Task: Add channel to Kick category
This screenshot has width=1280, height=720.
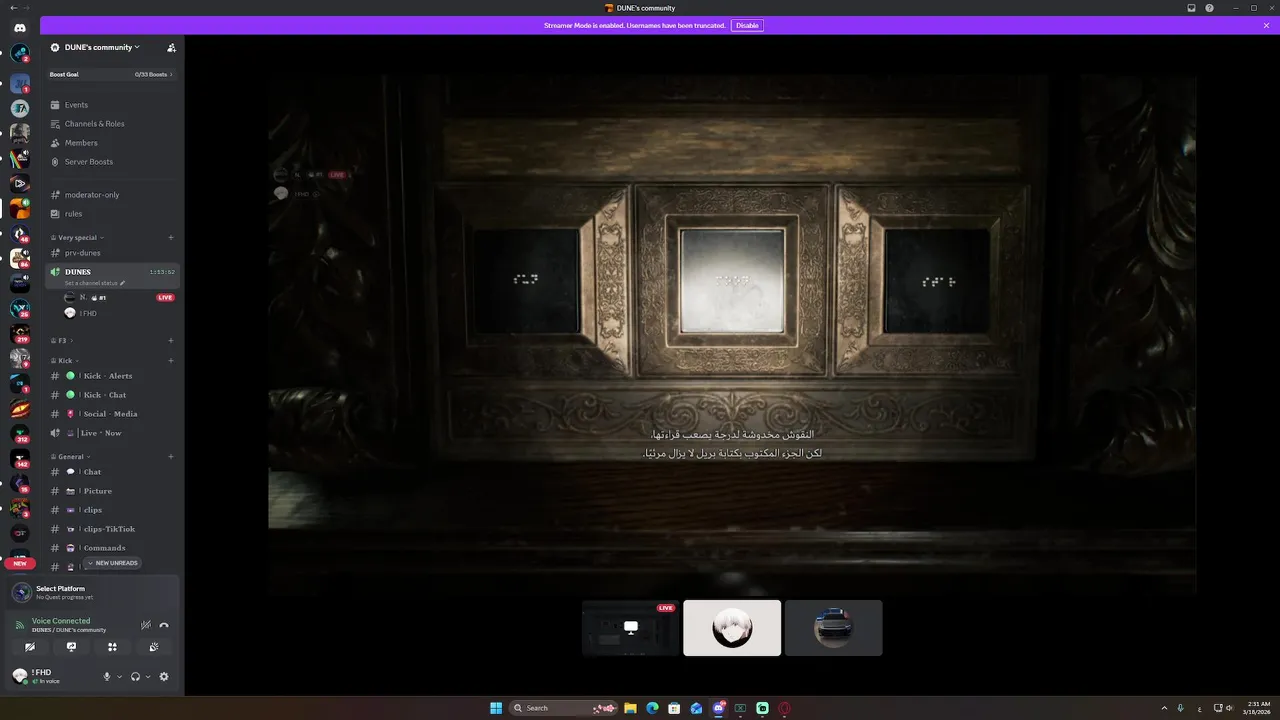Action: click(x=171, y=361)
